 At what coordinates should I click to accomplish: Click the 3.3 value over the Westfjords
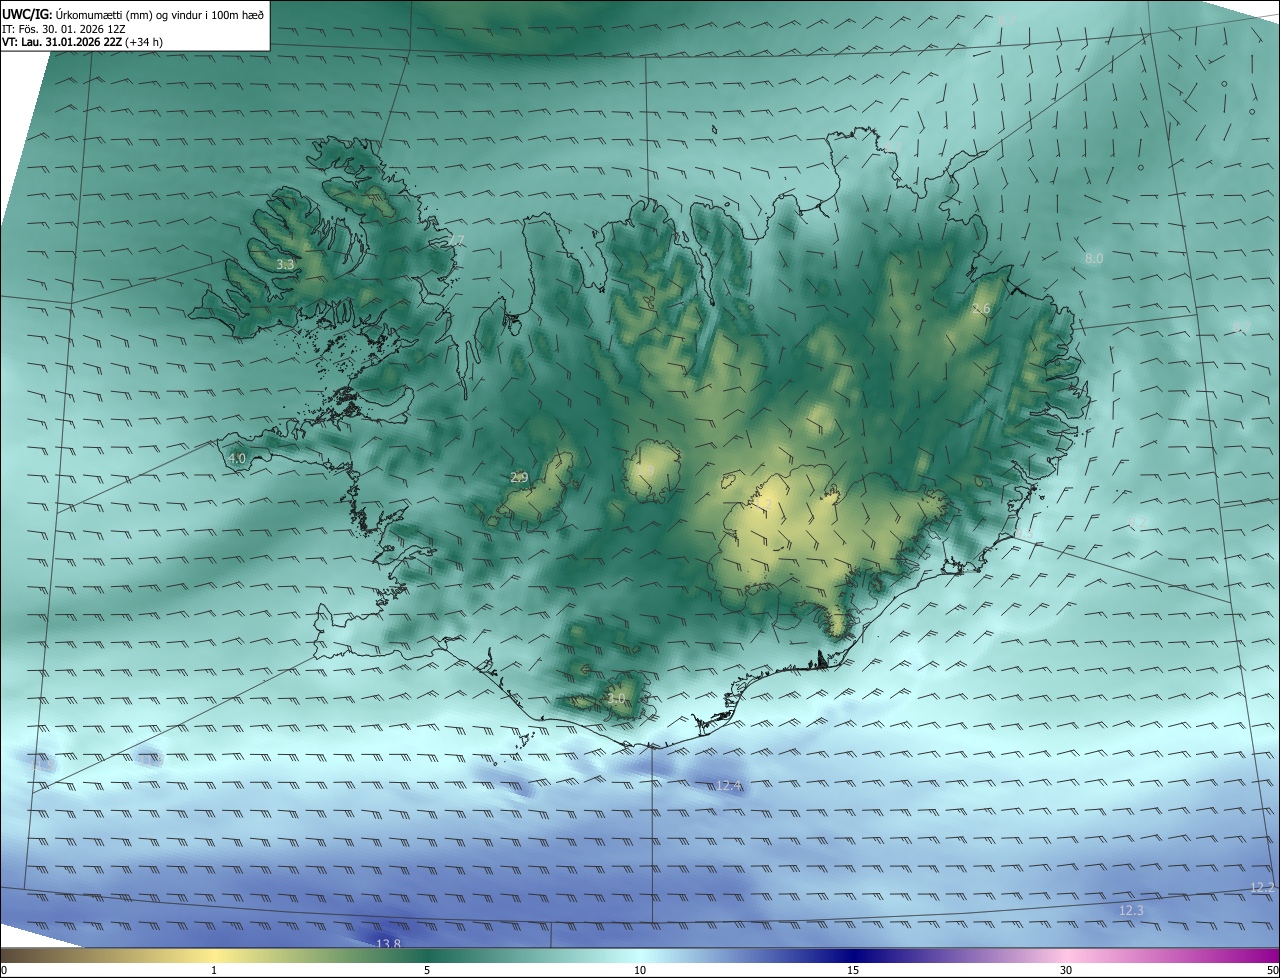coord(286,265)
